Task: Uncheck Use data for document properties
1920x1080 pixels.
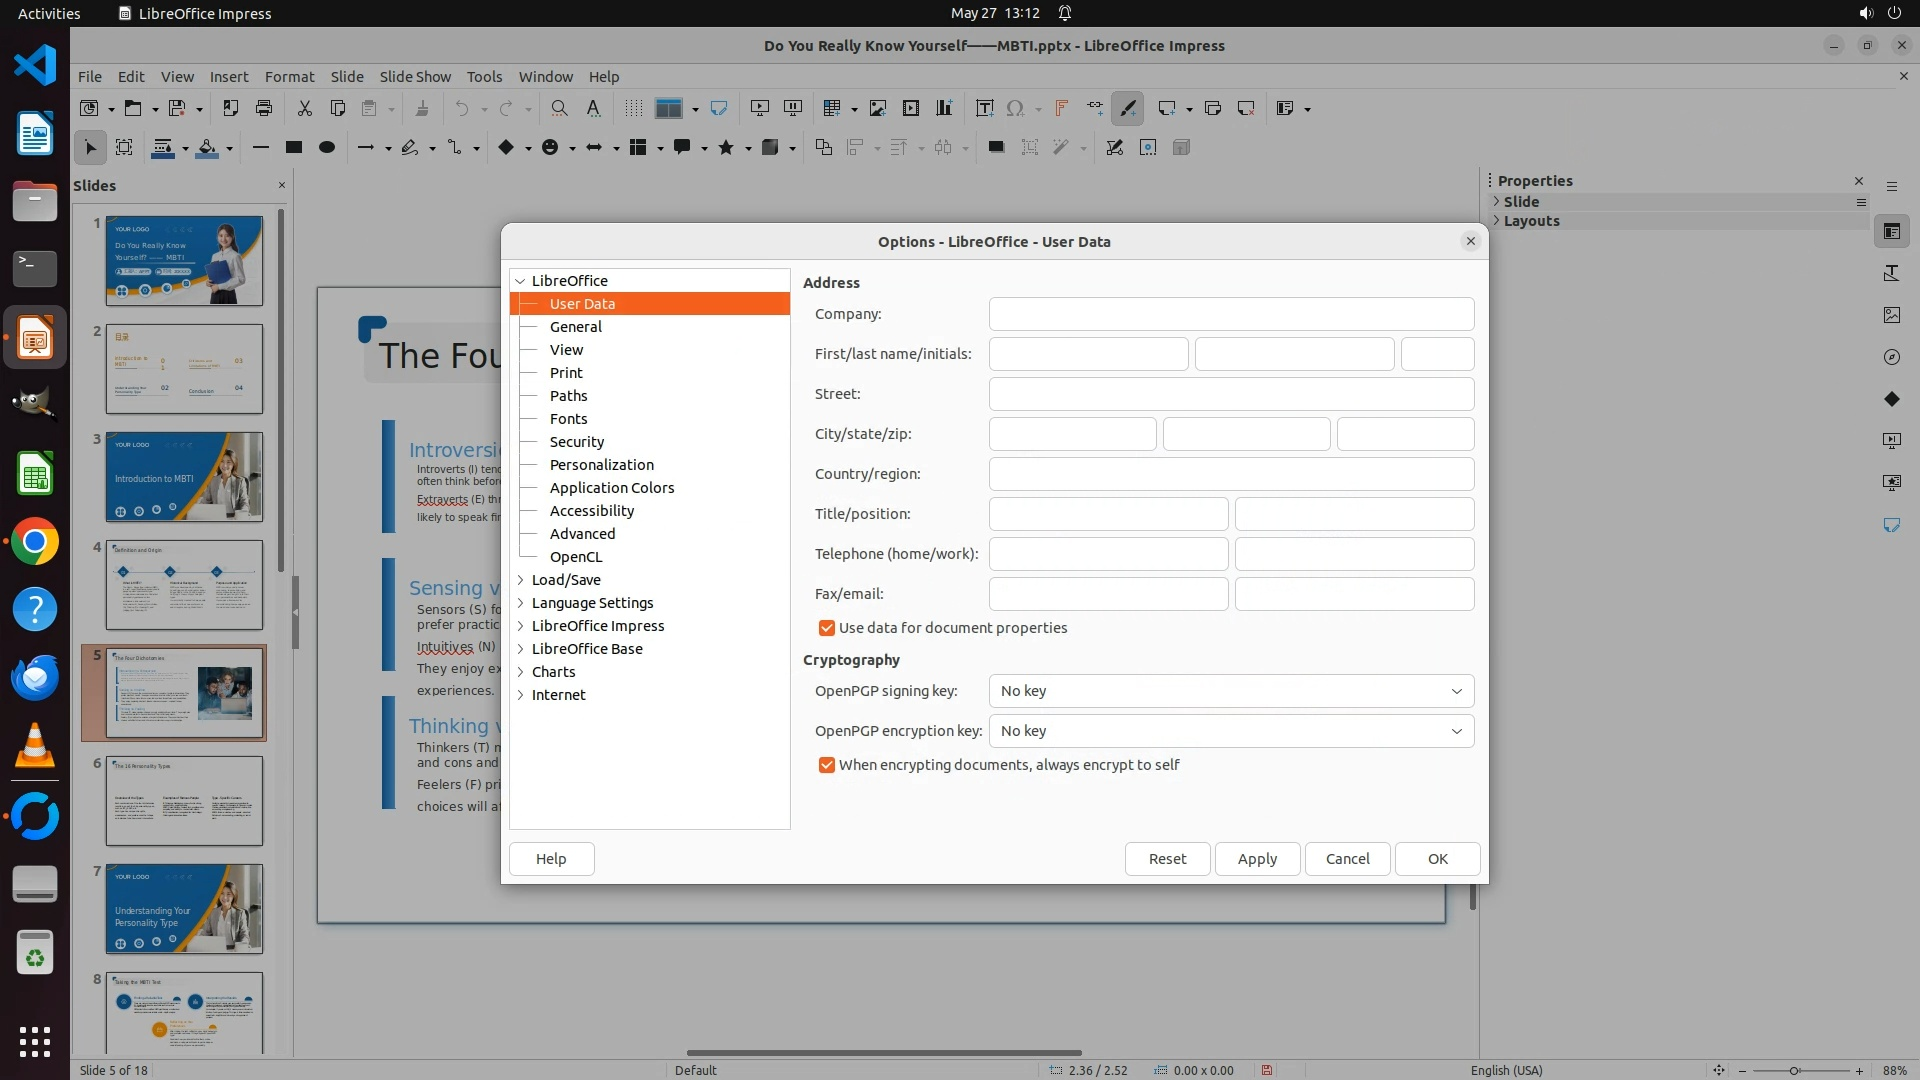Action: [x=827, y=628]
